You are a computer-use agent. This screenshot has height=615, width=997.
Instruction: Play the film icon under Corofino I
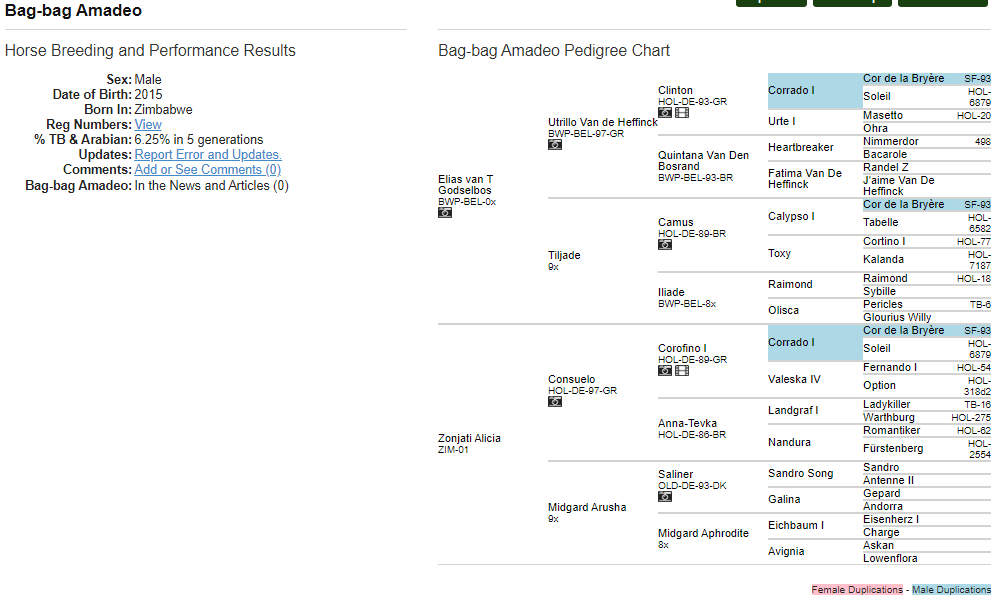[682, 371]
